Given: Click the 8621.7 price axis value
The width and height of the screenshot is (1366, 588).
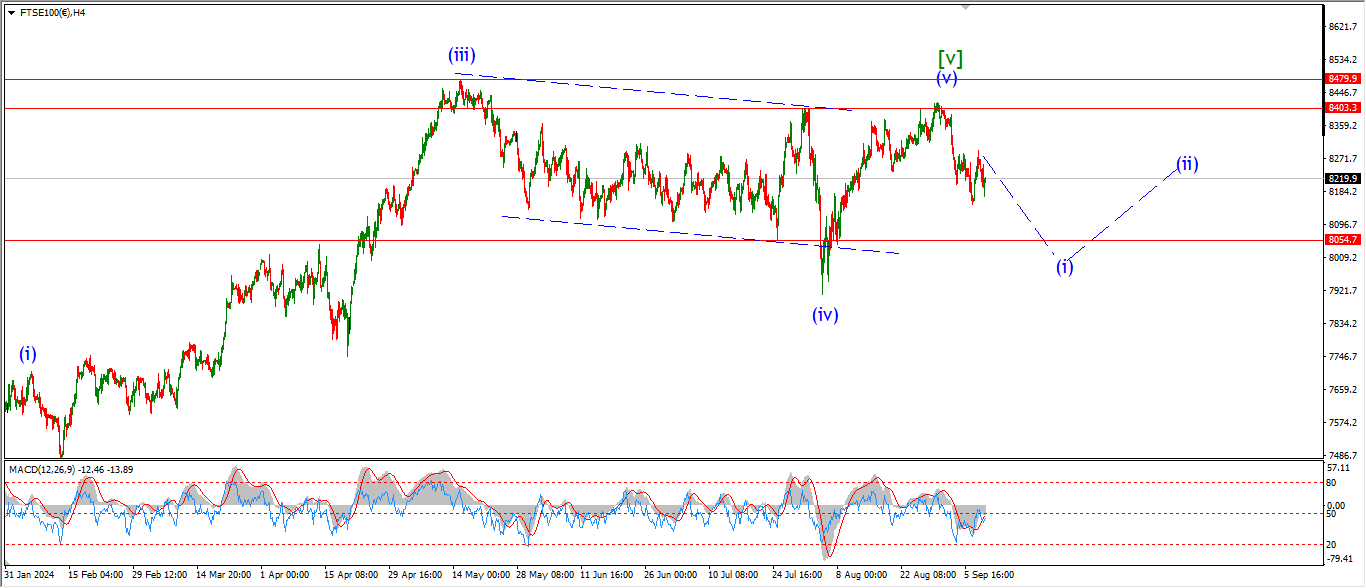Looking at the screenshot, I should coord(1342,27).
